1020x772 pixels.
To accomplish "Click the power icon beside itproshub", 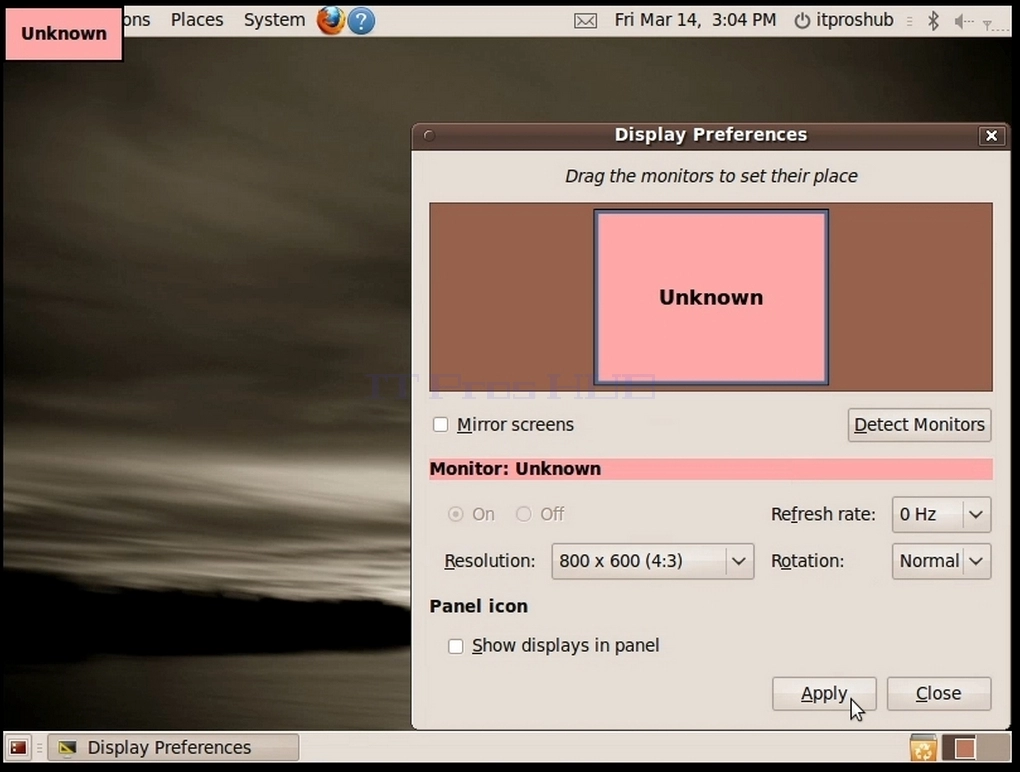I will 802,21.
